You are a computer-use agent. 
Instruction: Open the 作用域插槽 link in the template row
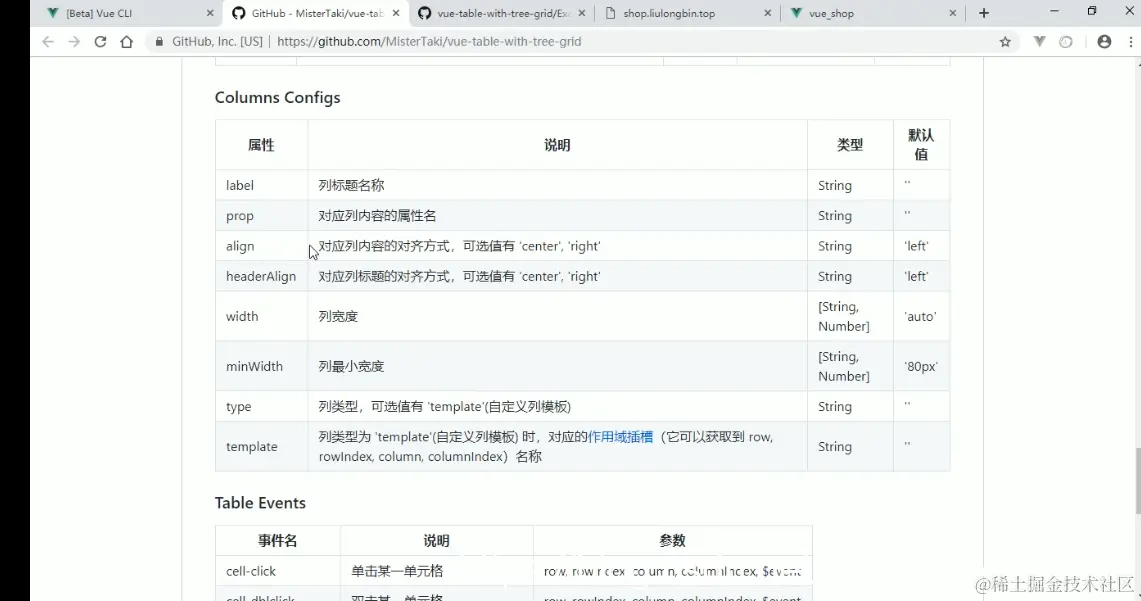coord(621,436)
